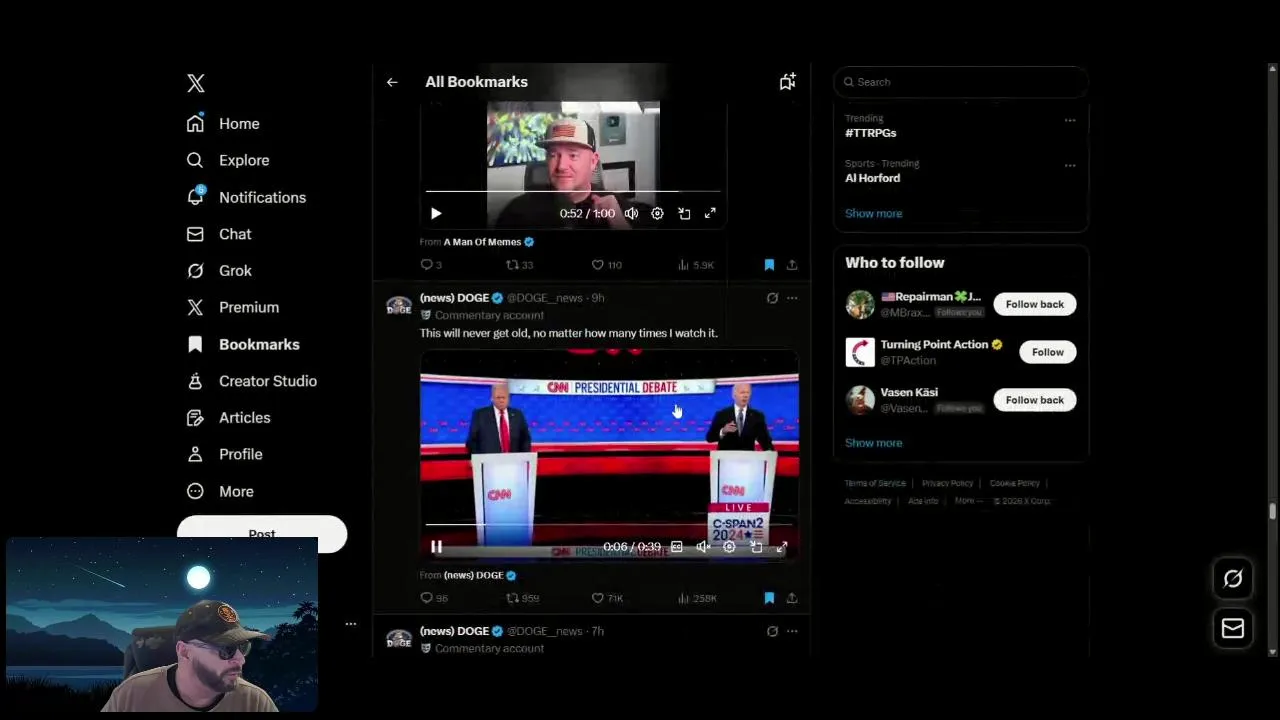Open more options on 9h DOGE post
The width and height of the screenshot is (1280, 720).
point(792,298)
